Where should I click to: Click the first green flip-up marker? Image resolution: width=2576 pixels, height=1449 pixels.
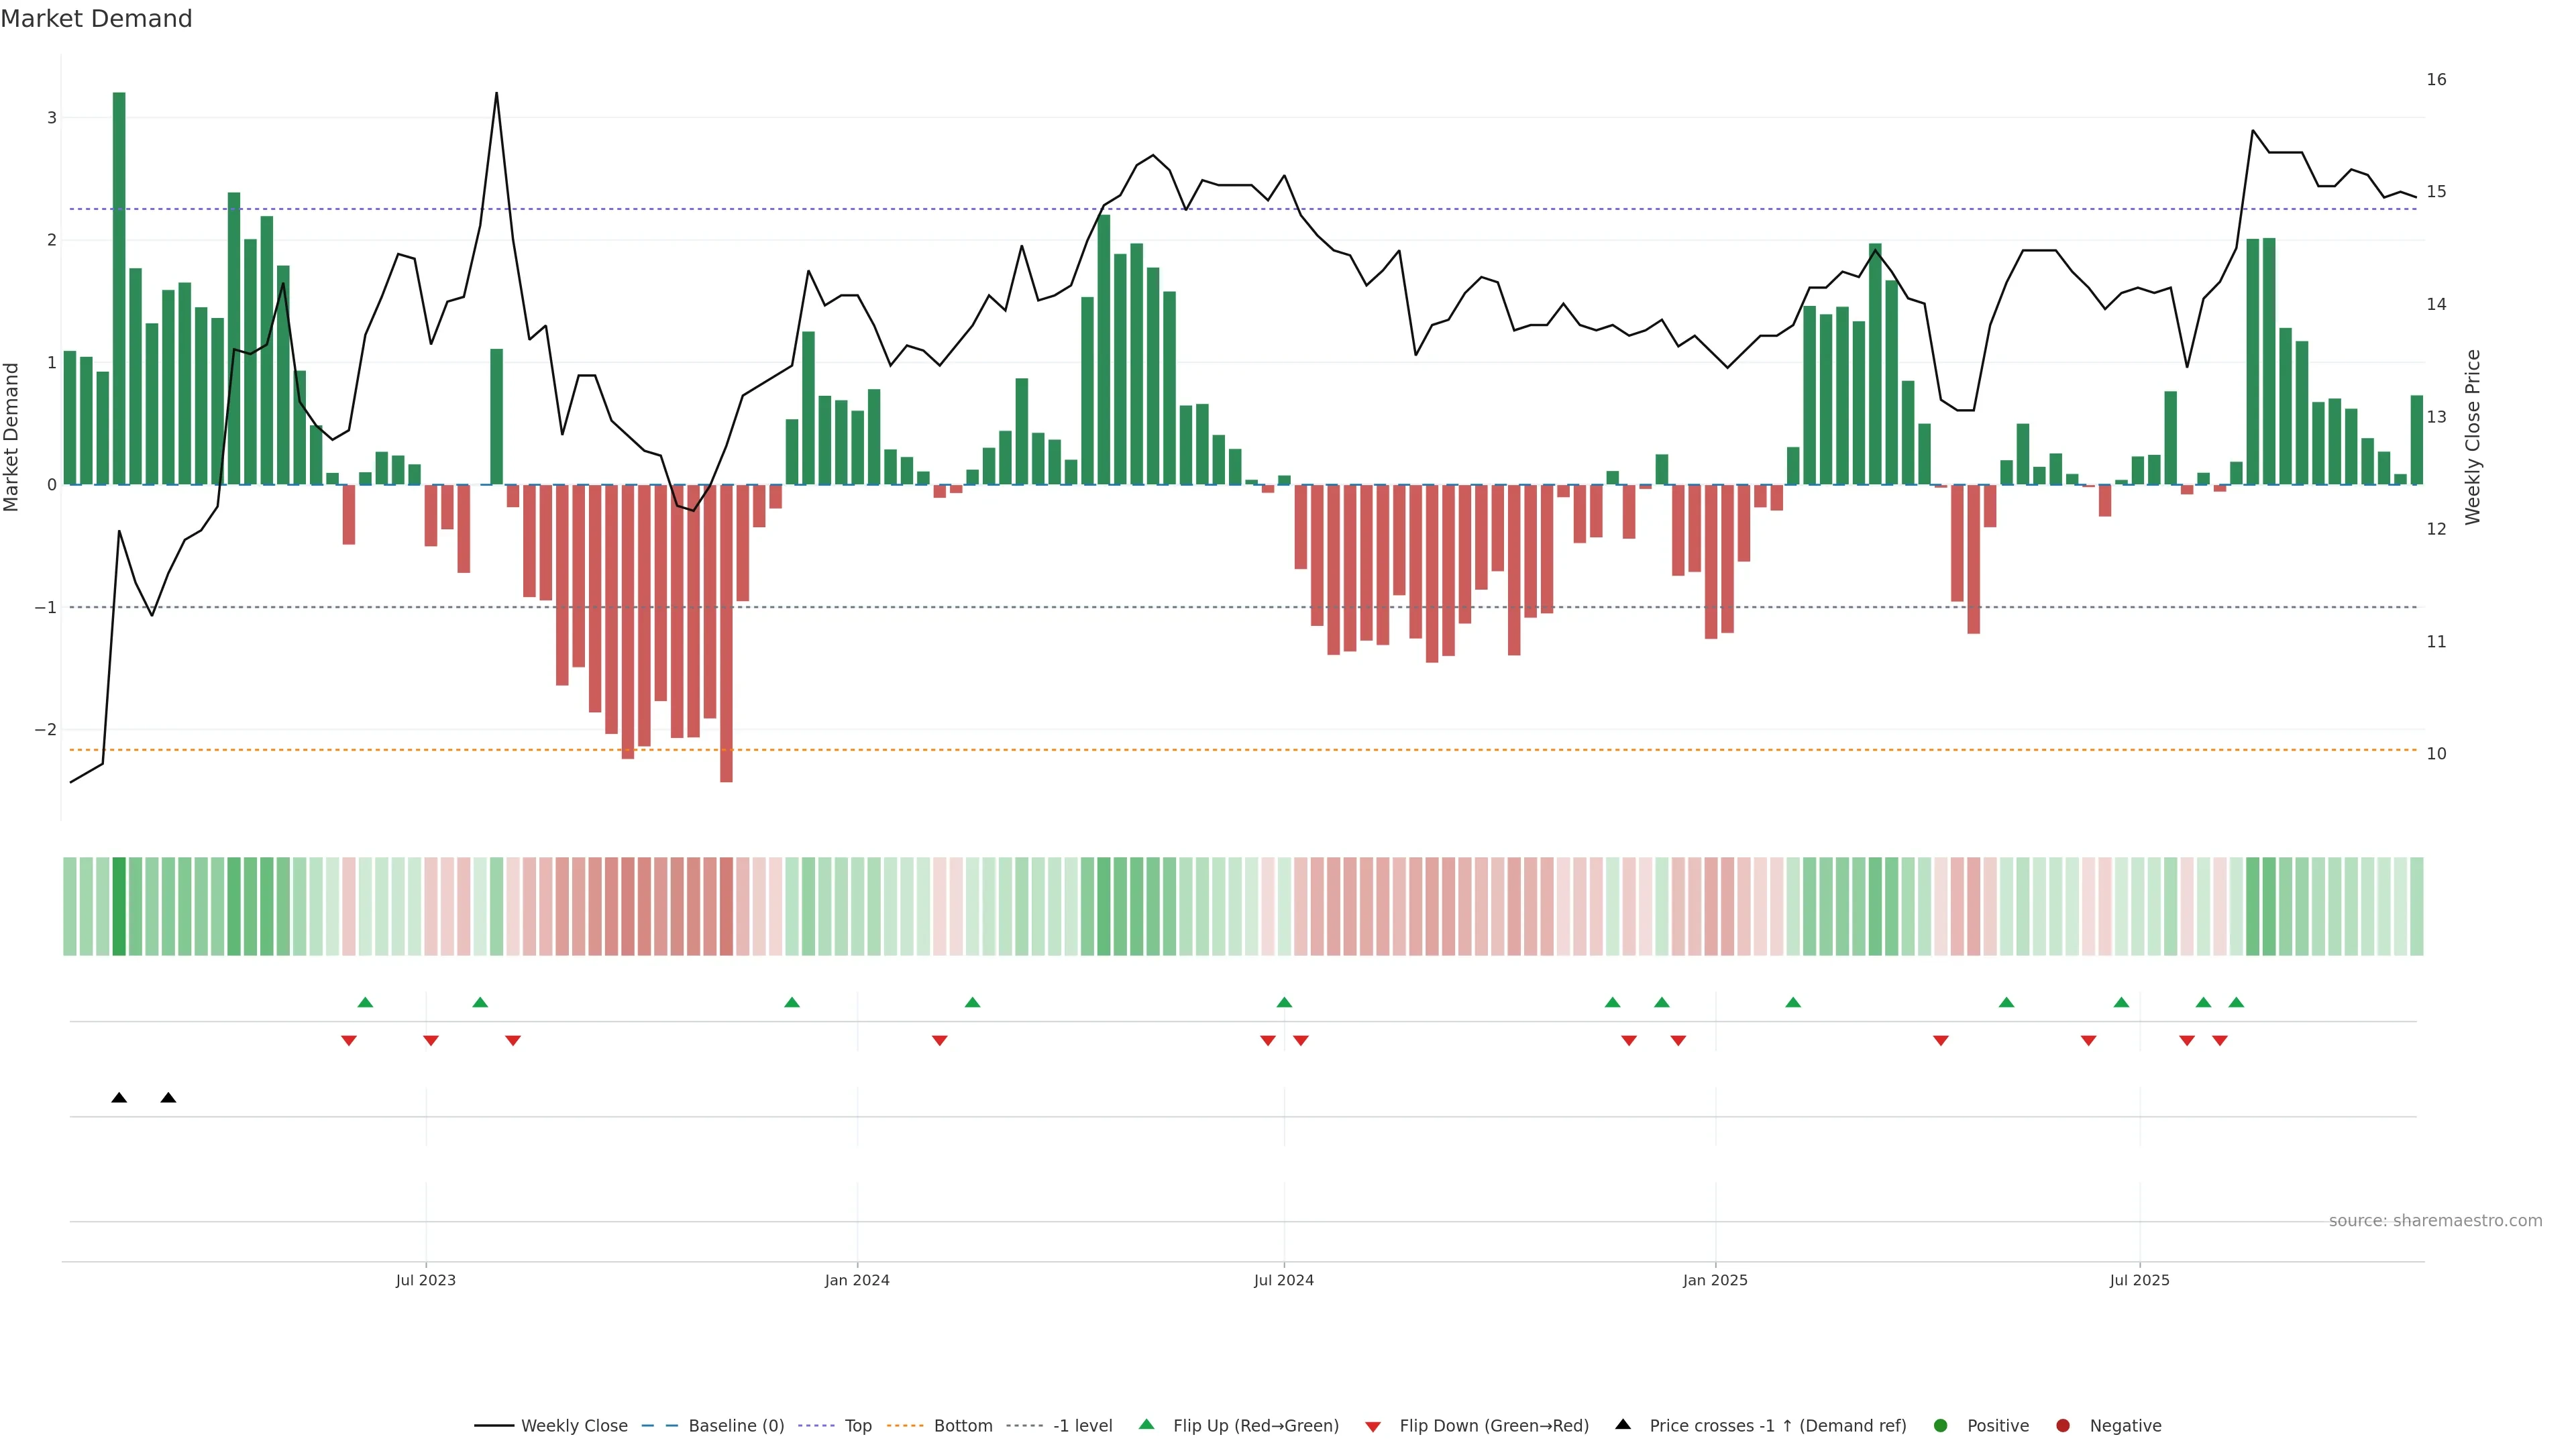365,1002
